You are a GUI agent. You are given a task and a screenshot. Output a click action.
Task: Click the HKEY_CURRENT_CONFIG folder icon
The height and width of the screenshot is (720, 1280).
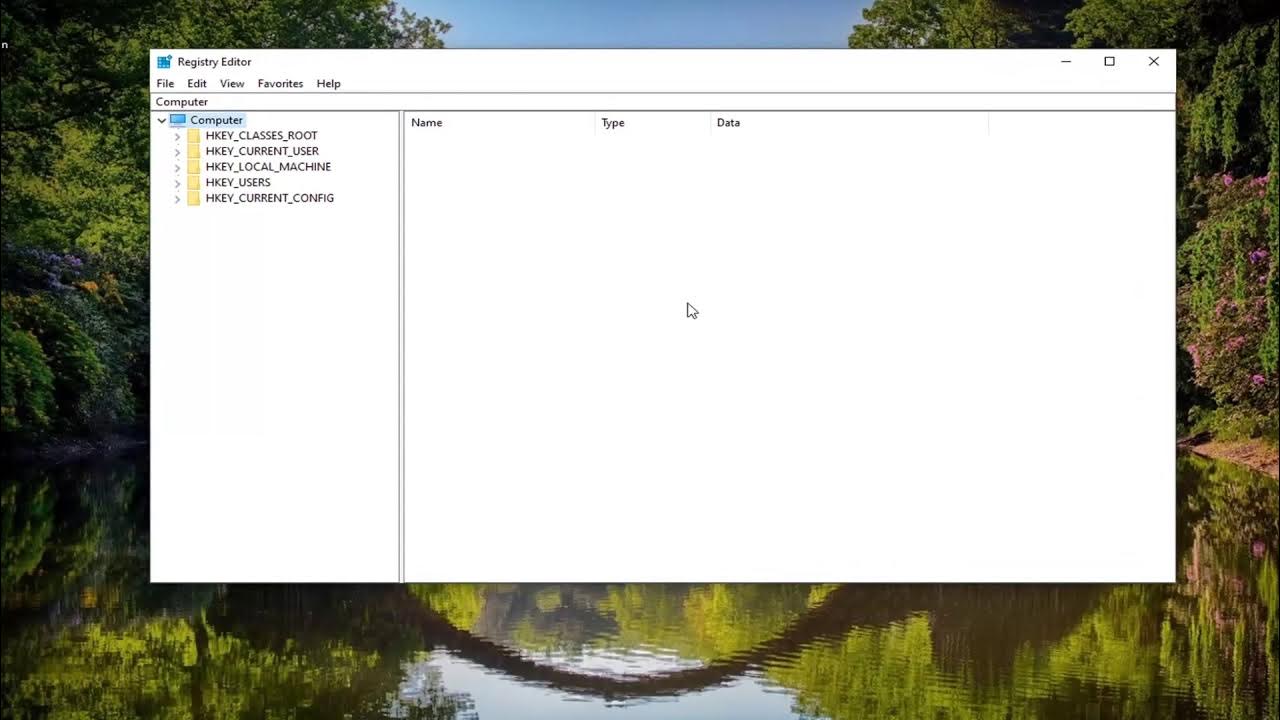click(194, 198)
